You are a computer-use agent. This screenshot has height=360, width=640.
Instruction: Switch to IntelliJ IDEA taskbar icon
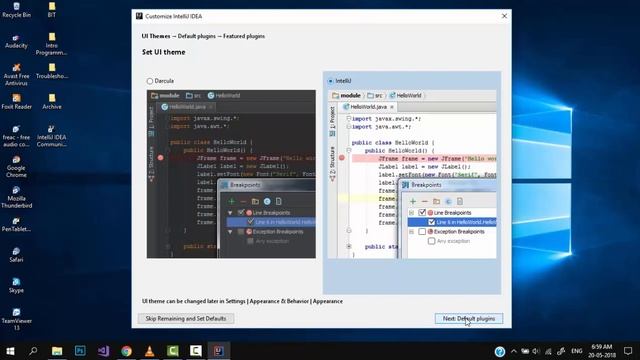(x=219, y=351)
